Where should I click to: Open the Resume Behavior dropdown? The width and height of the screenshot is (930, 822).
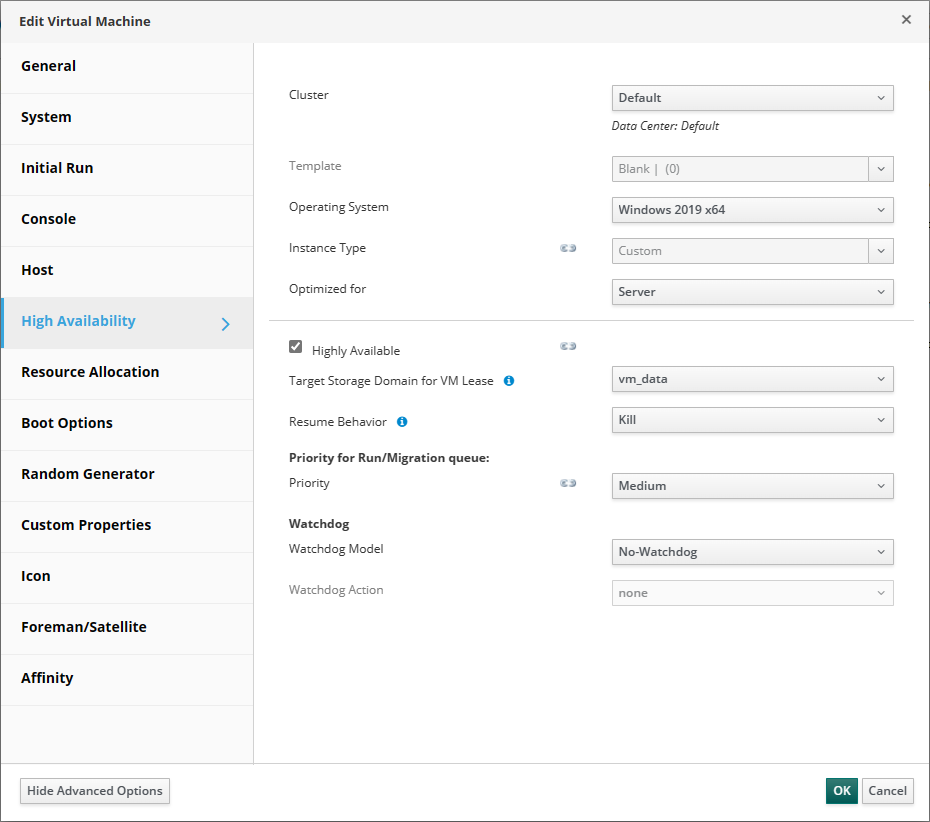click(752, 420)
